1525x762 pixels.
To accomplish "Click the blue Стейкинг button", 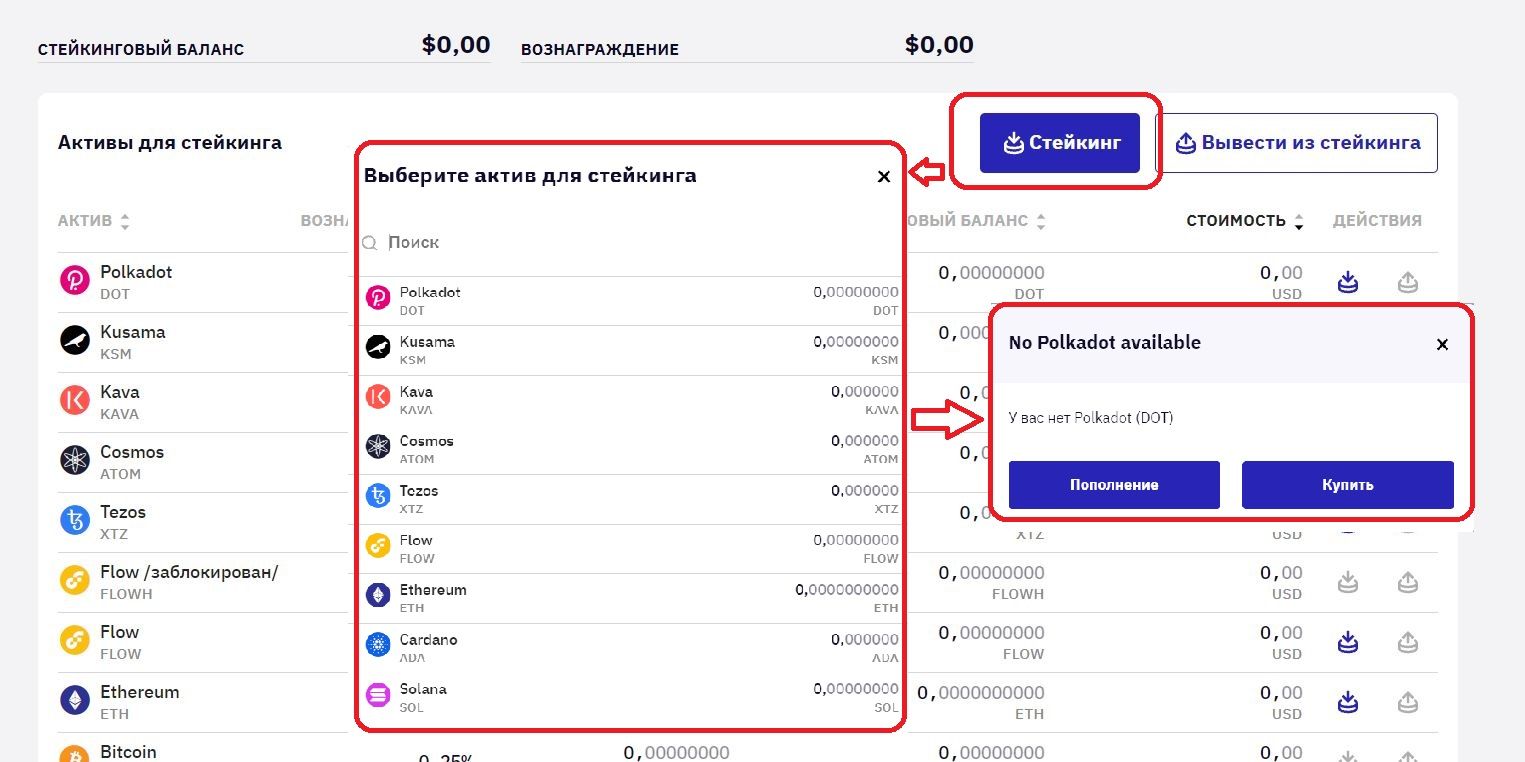I will [x=1060, y=143].
